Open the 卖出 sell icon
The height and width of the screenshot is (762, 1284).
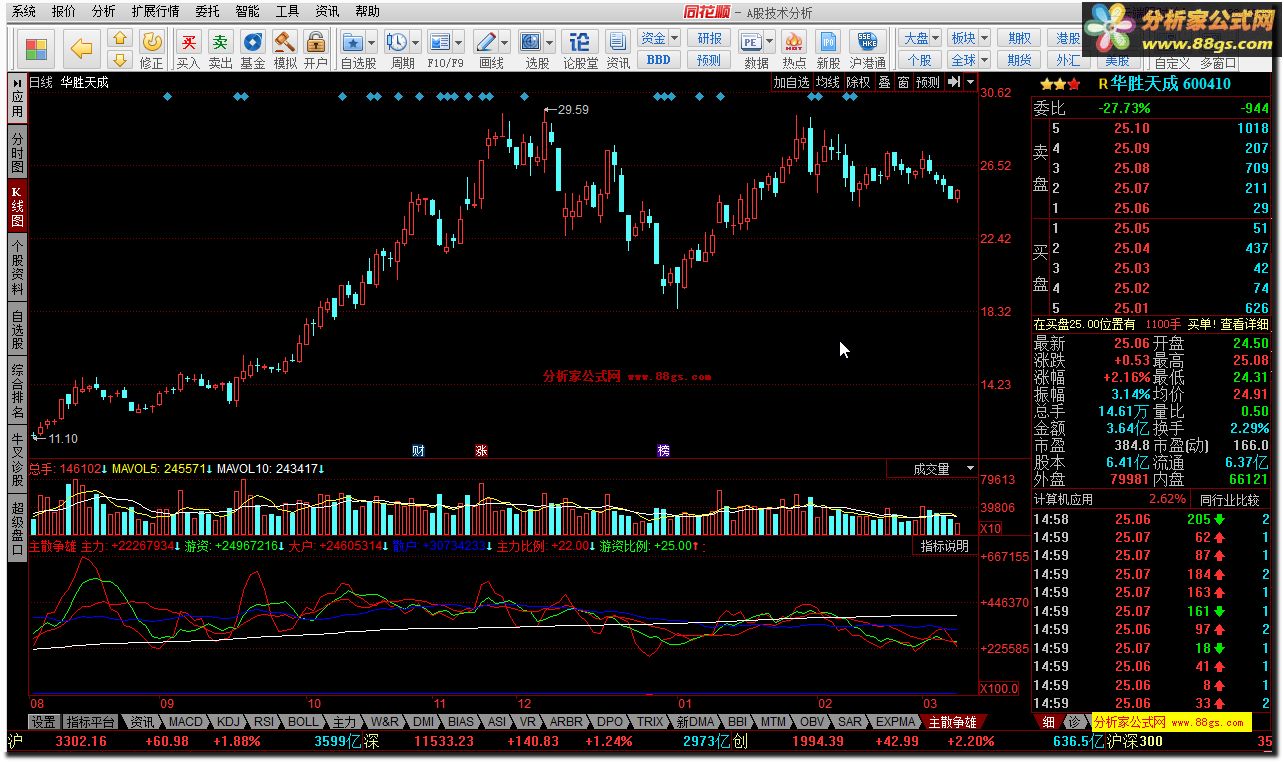(x=220, y=42)
